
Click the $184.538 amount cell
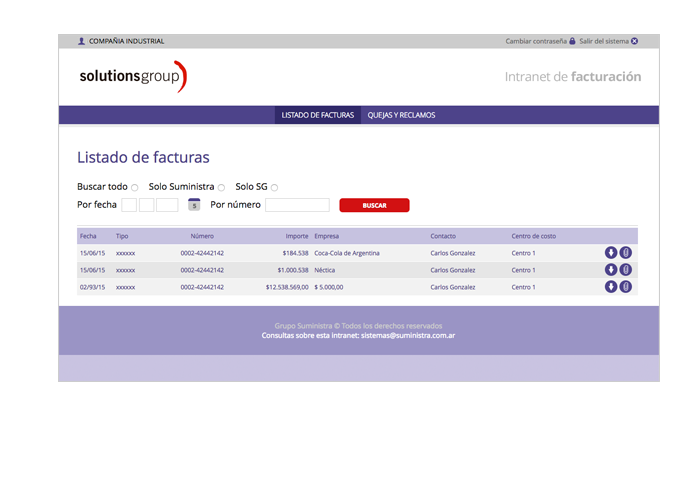pos(295,253)
